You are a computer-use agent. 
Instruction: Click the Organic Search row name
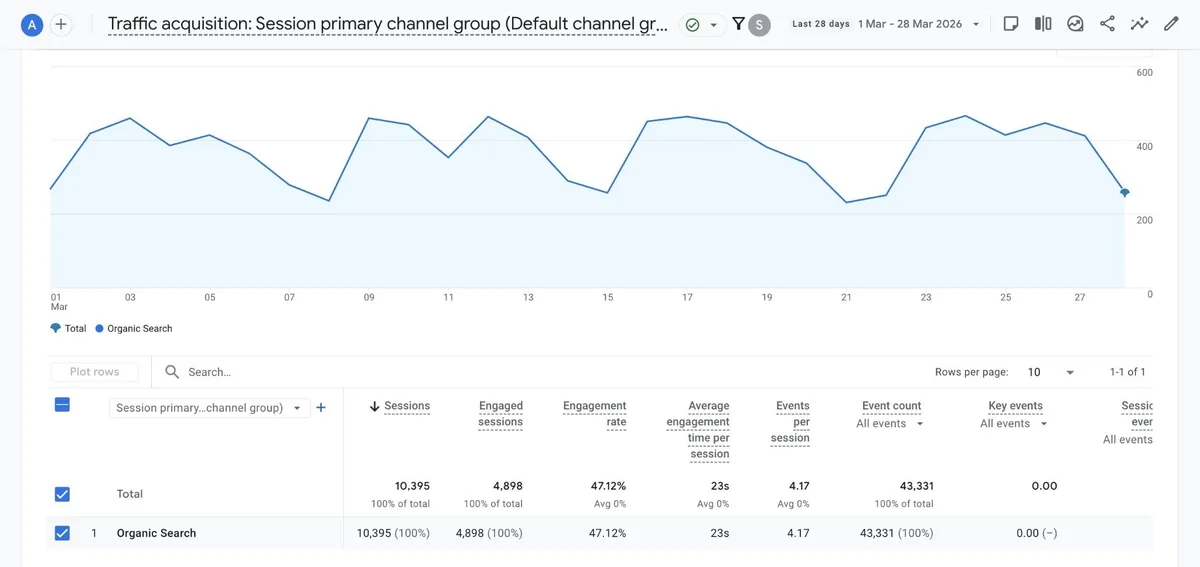coord(156,533)
